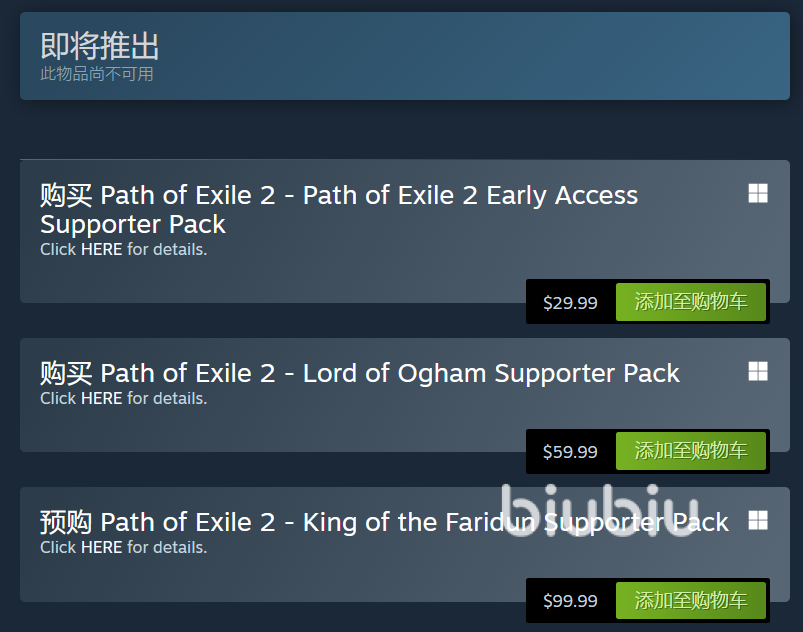Click the $99.99 price label

pos(570,601)
